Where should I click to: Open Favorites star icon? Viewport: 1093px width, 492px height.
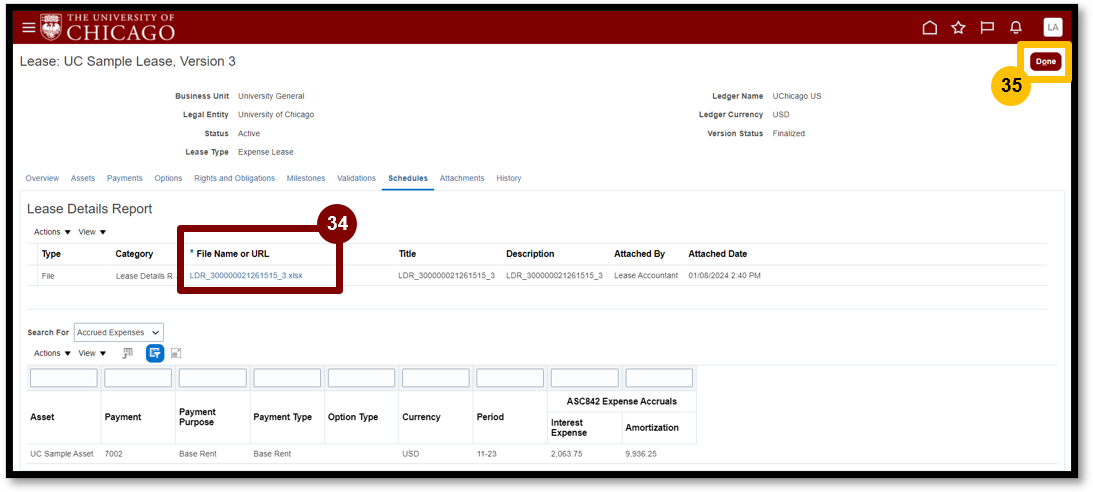[x=958, y=28]
